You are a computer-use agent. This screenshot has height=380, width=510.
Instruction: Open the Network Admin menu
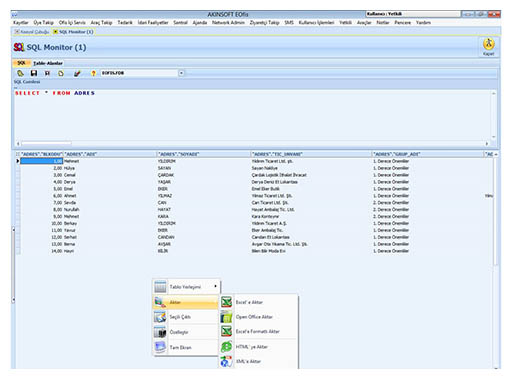click(228, 23)
